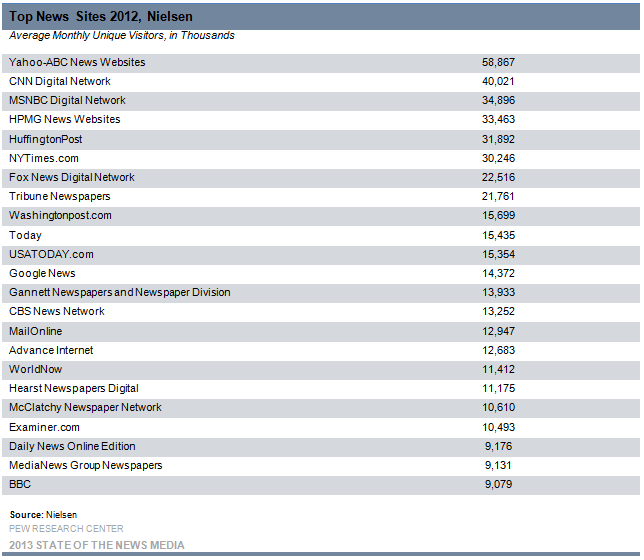Click 'Gannett Newspapers and Newspaper Division' label
This screenshot has width=644, height=560.
tap(120, 292)
